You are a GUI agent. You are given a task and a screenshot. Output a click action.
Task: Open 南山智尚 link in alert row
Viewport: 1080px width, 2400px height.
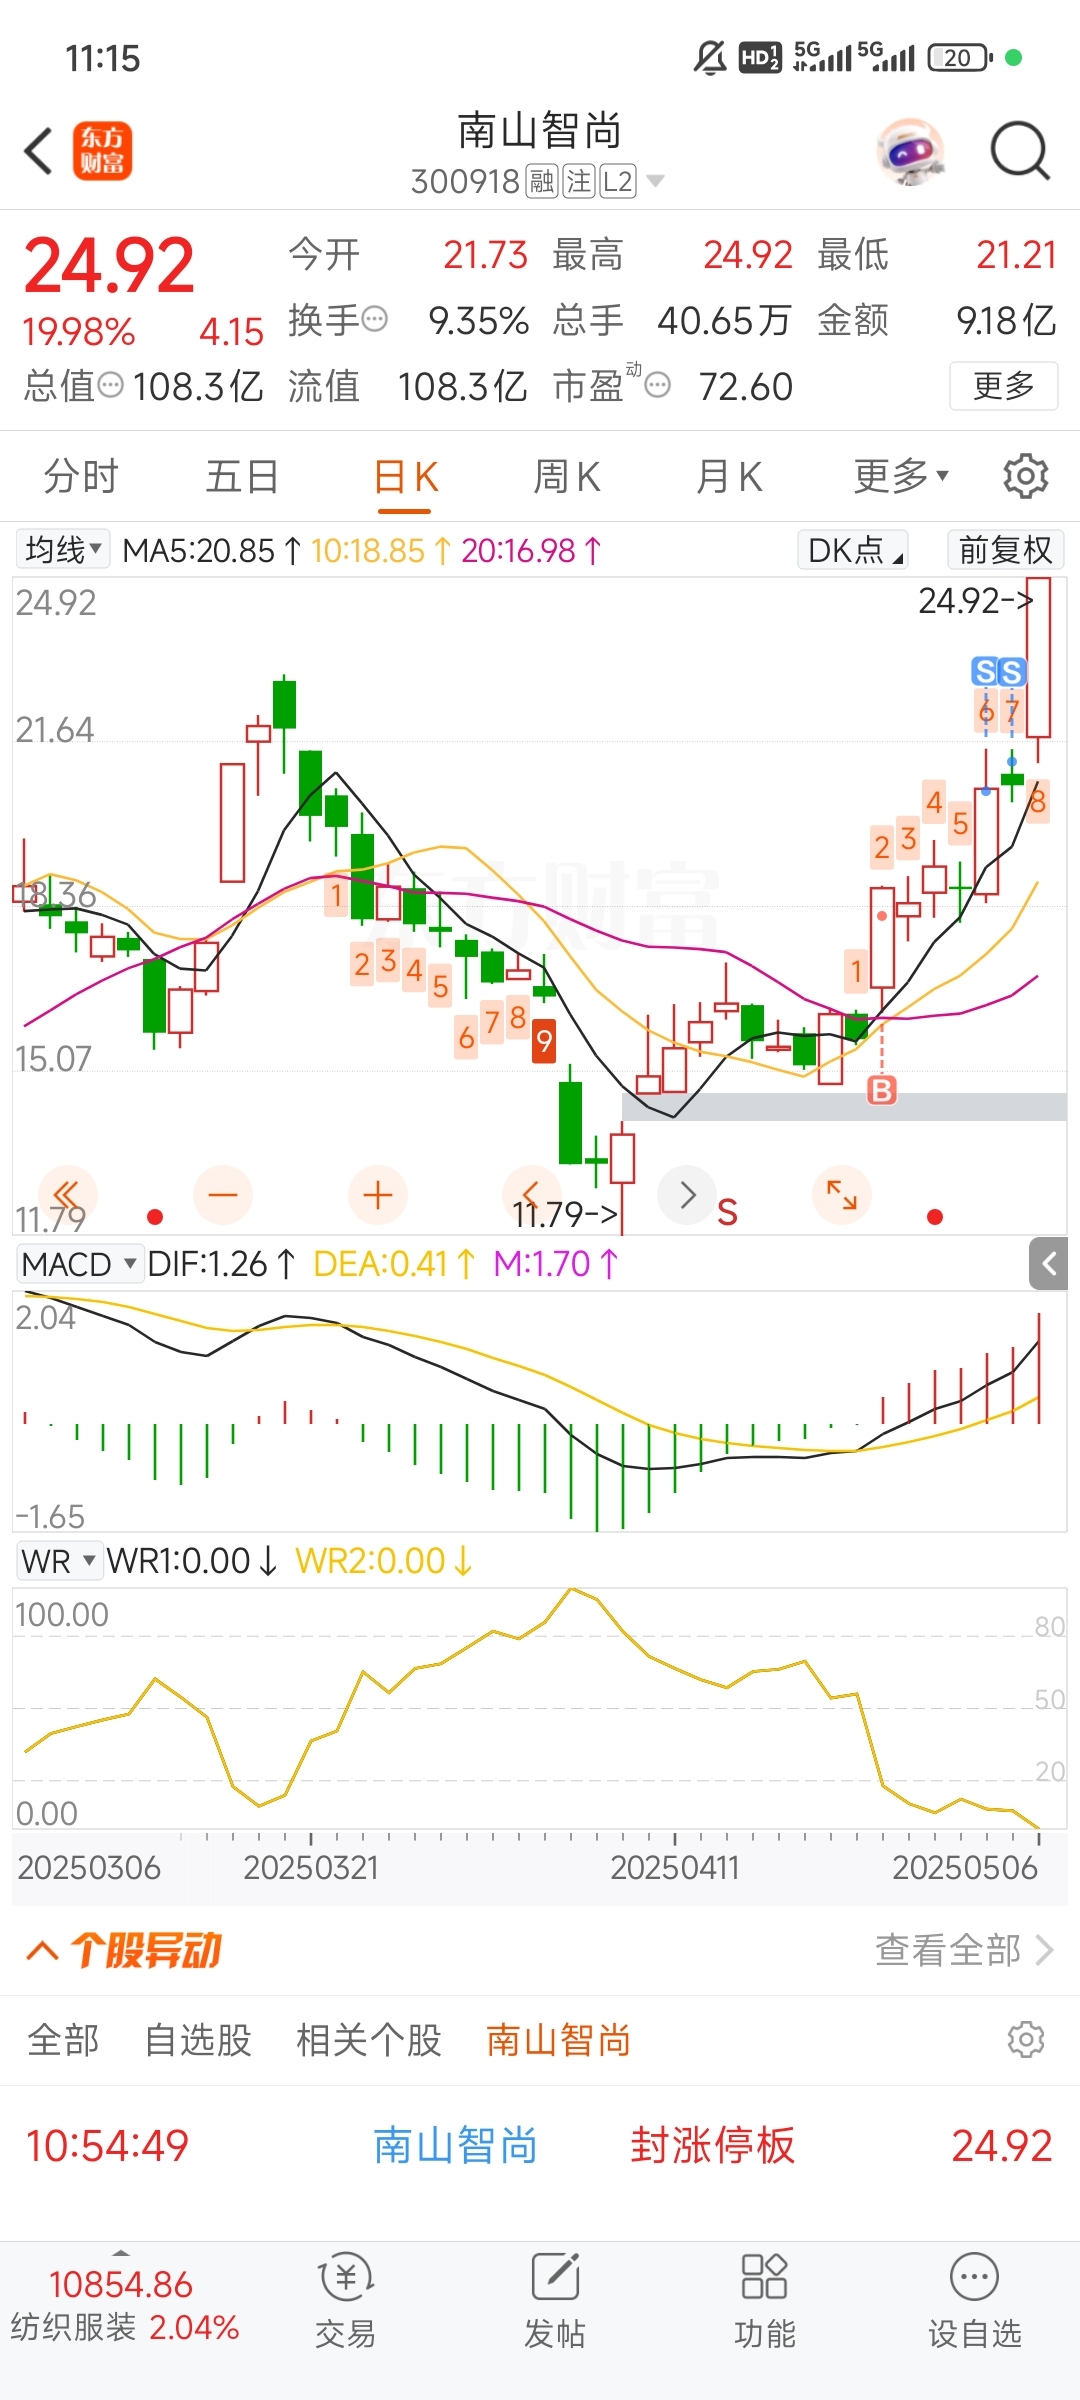(455, 2146)
